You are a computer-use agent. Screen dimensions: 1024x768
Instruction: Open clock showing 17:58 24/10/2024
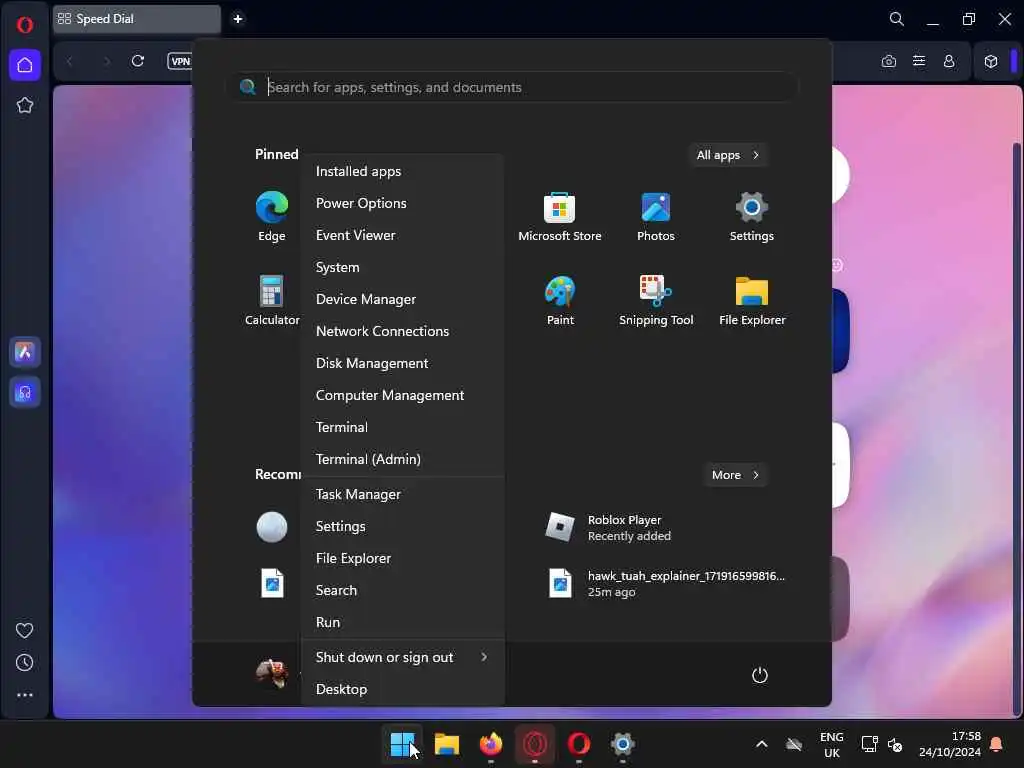(950, 744)
